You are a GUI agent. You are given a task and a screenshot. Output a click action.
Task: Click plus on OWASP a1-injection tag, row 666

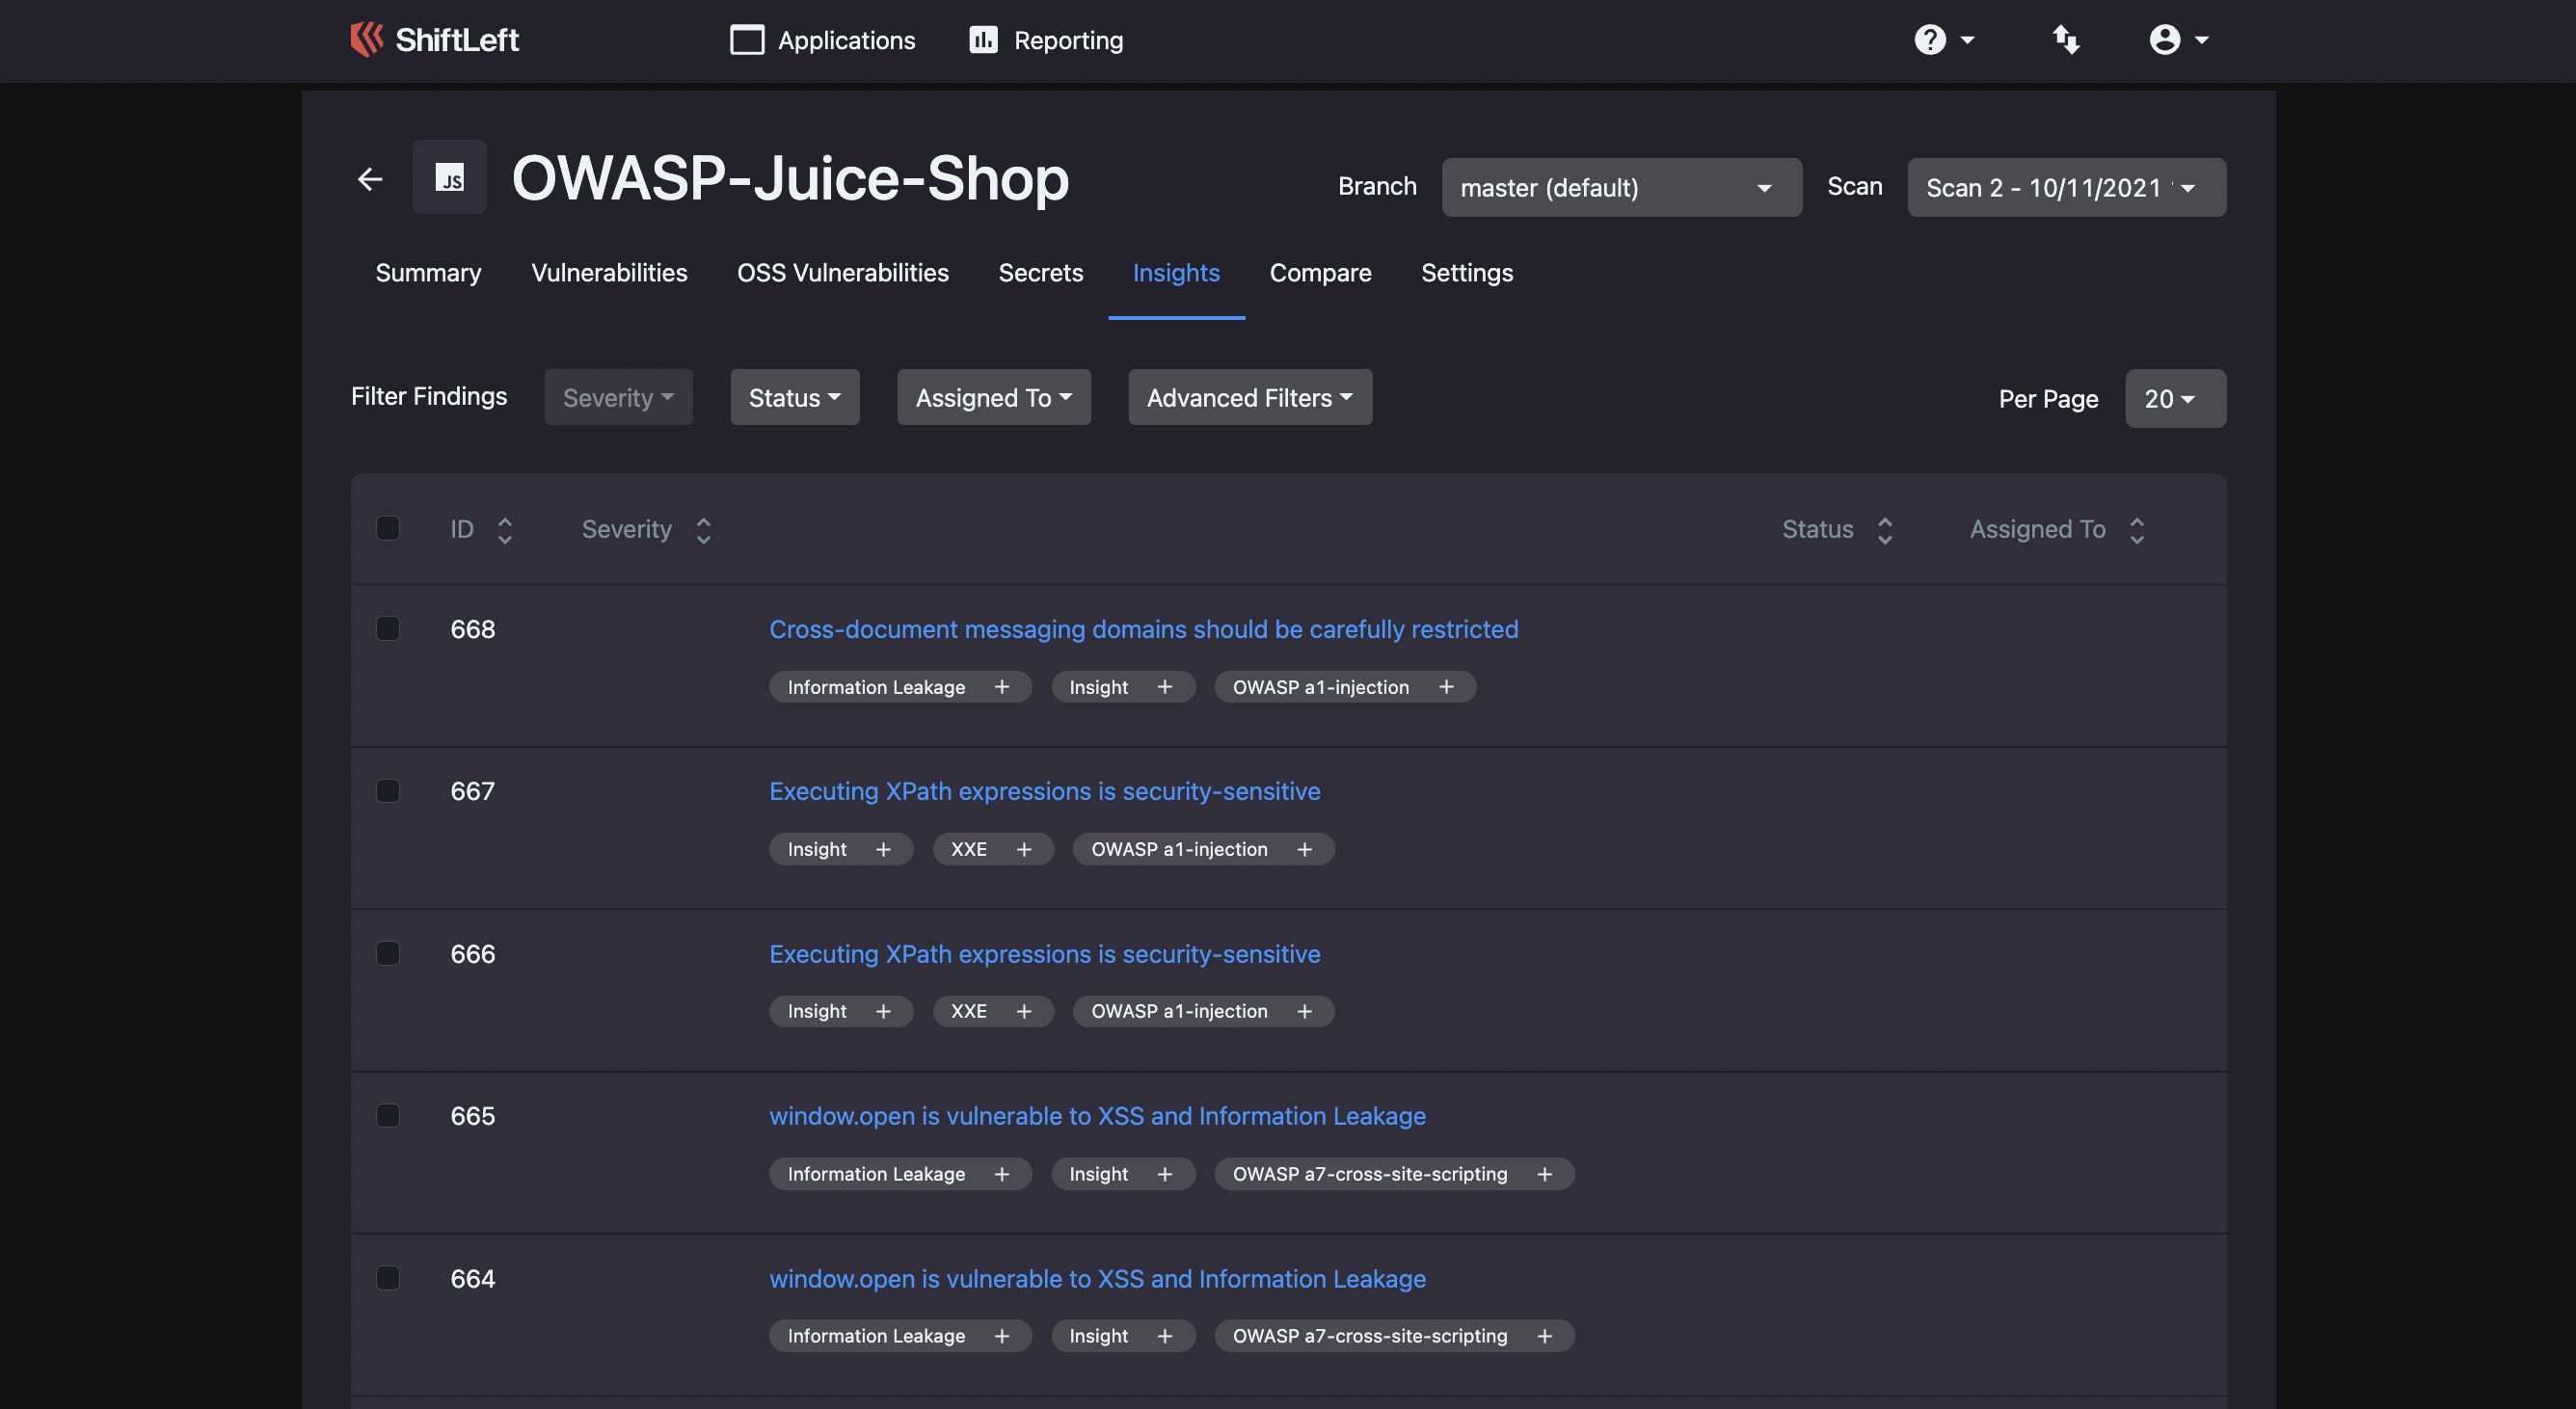1305,1011
